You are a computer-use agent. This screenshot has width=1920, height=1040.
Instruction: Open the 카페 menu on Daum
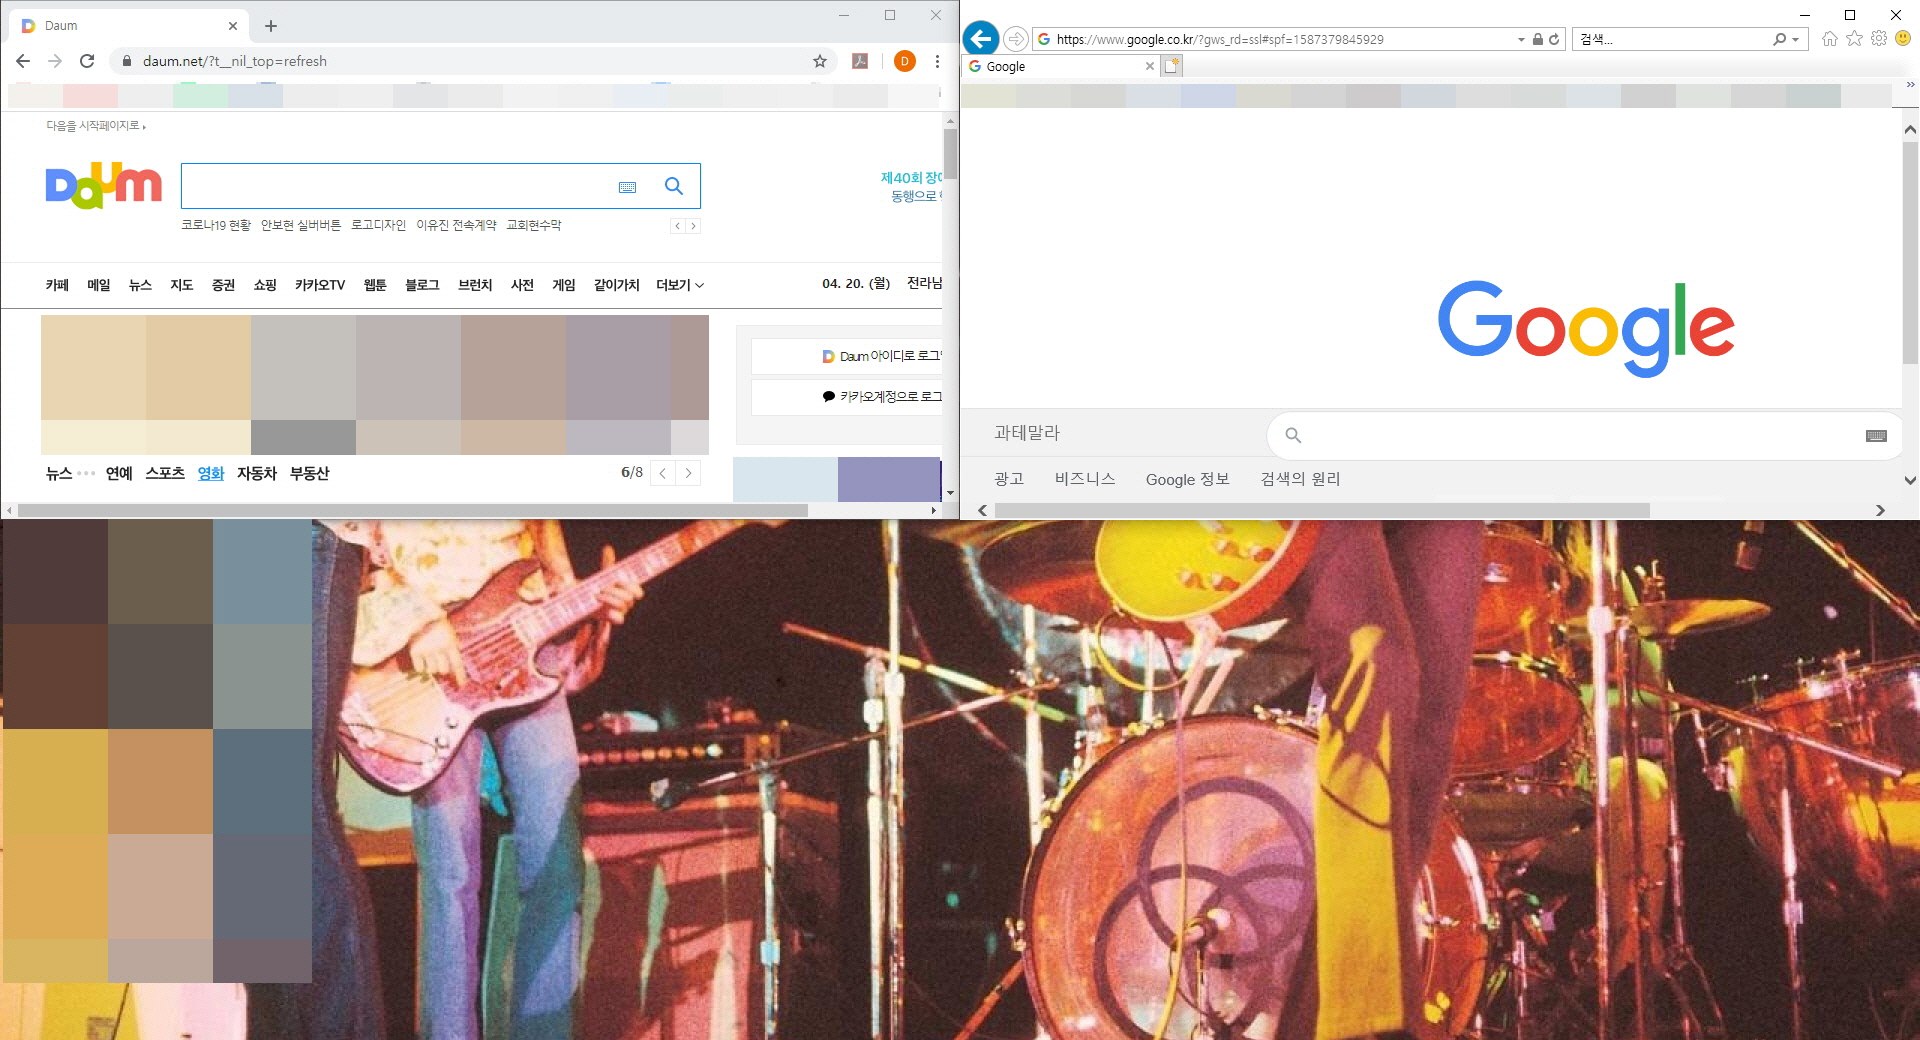(x=57, y=285)
